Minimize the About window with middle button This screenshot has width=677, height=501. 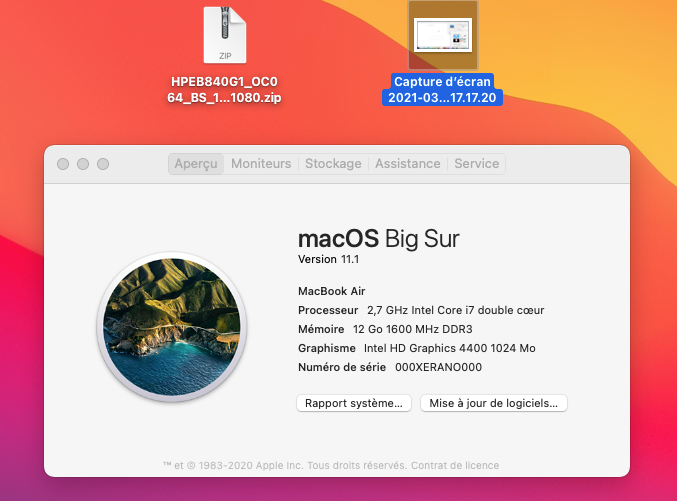[83, 164]
